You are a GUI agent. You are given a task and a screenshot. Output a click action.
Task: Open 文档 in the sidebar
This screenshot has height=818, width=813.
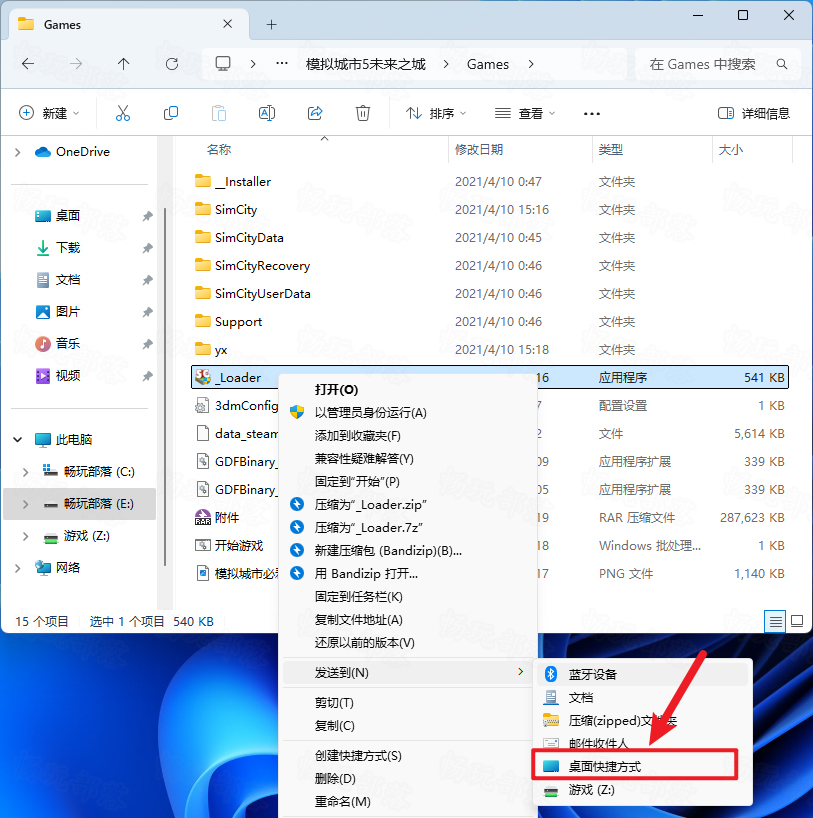[x=68, y=280]
